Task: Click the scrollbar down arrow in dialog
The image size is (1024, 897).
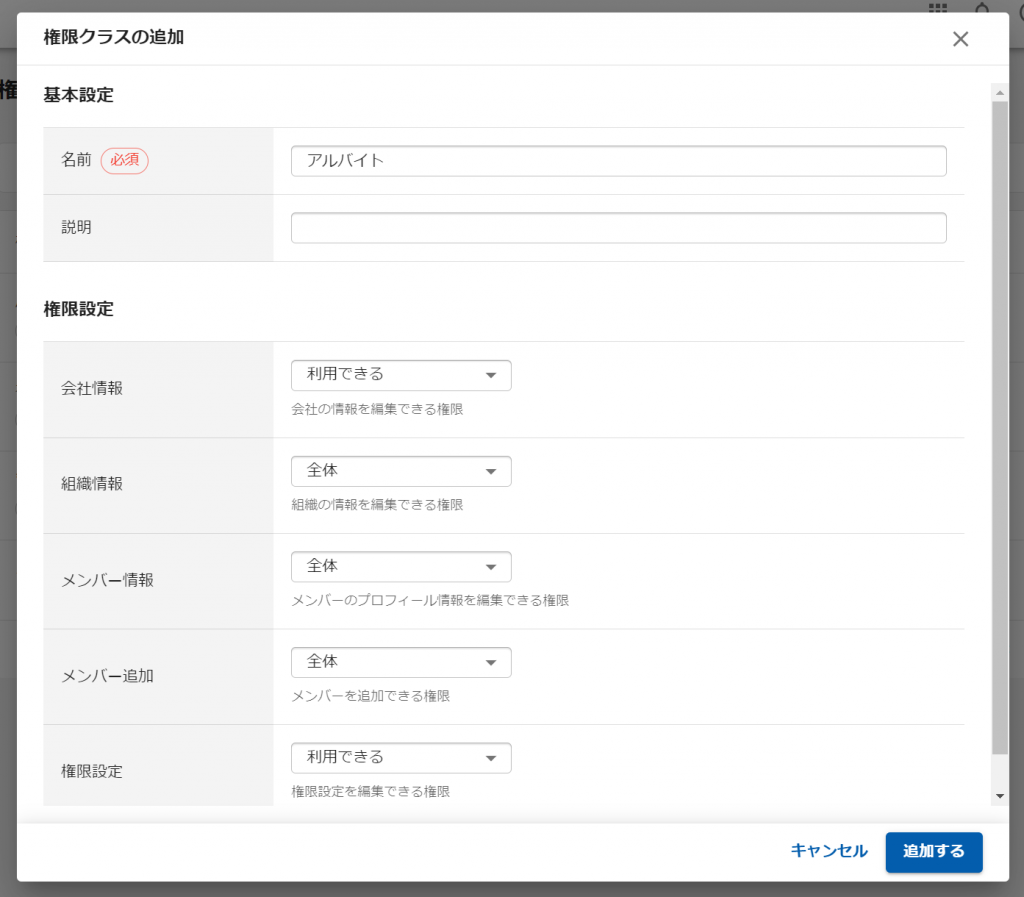Action: click(1000, 796)
